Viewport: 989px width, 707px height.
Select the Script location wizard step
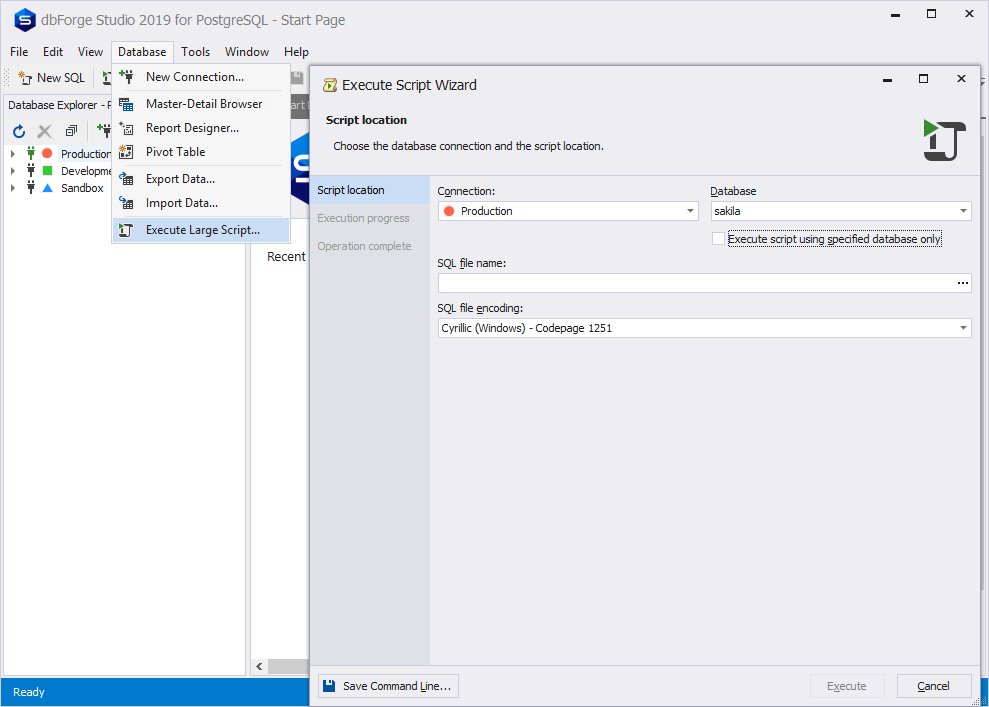[370, 190]
